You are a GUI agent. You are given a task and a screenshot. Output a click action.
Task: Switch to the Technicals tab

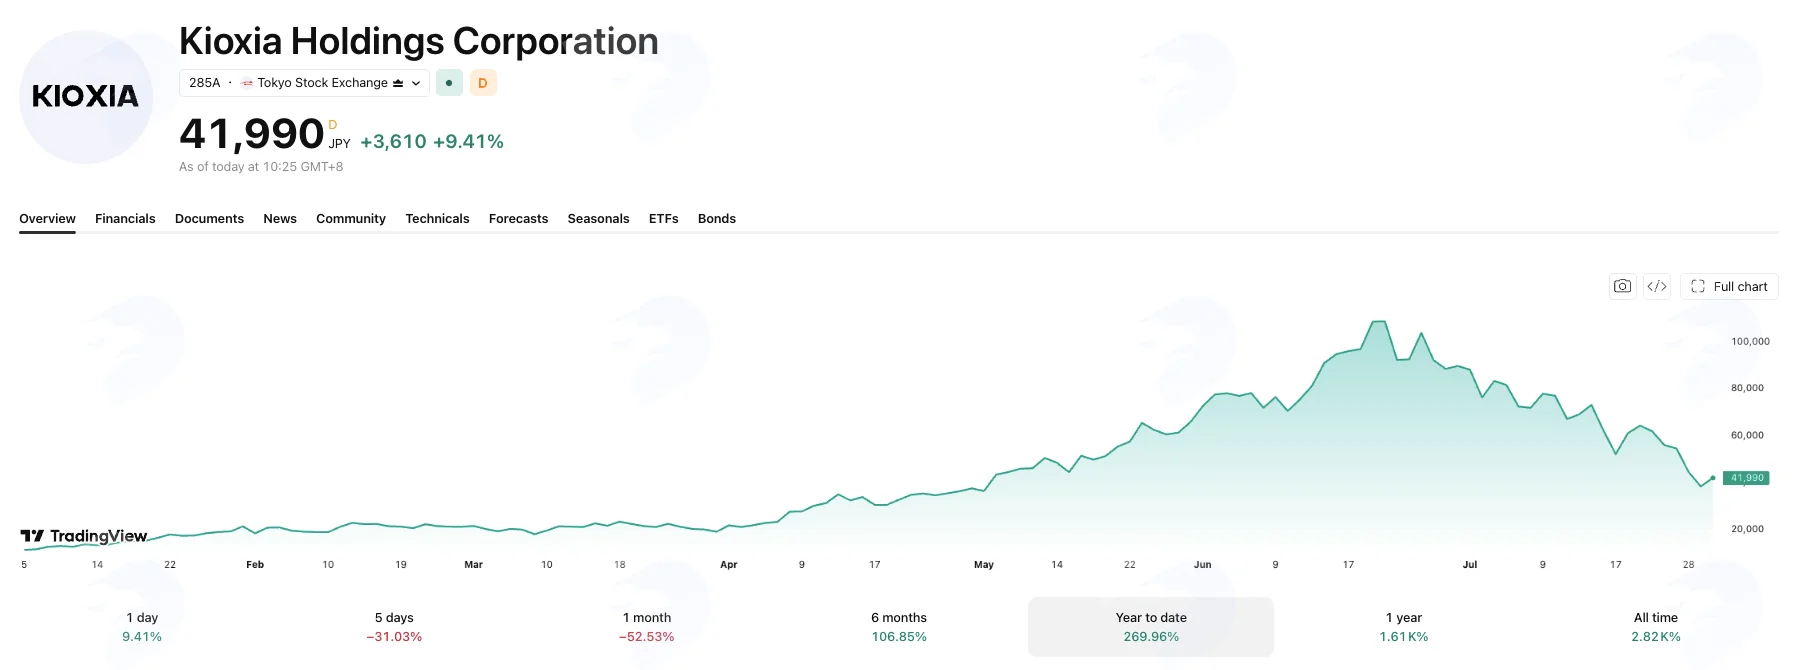437,219
